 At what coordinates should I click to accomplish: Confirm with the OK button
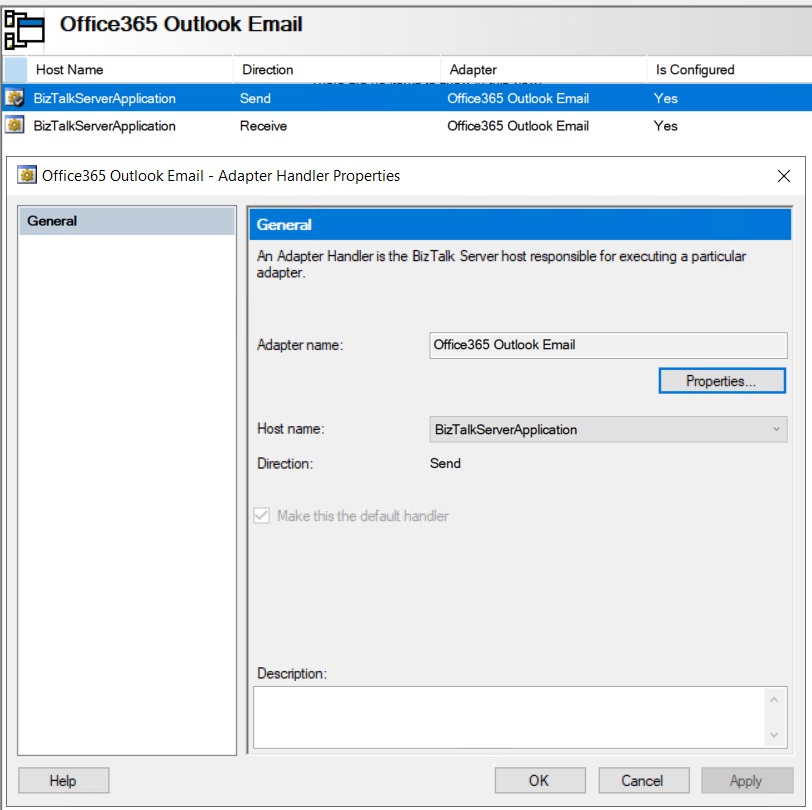[539, 780]
